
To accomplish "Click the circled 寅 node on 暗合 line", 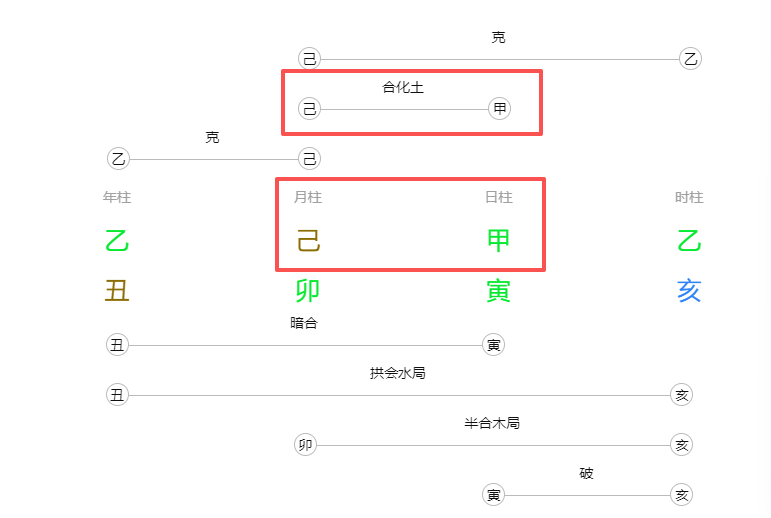I will (x=493, y=345).
